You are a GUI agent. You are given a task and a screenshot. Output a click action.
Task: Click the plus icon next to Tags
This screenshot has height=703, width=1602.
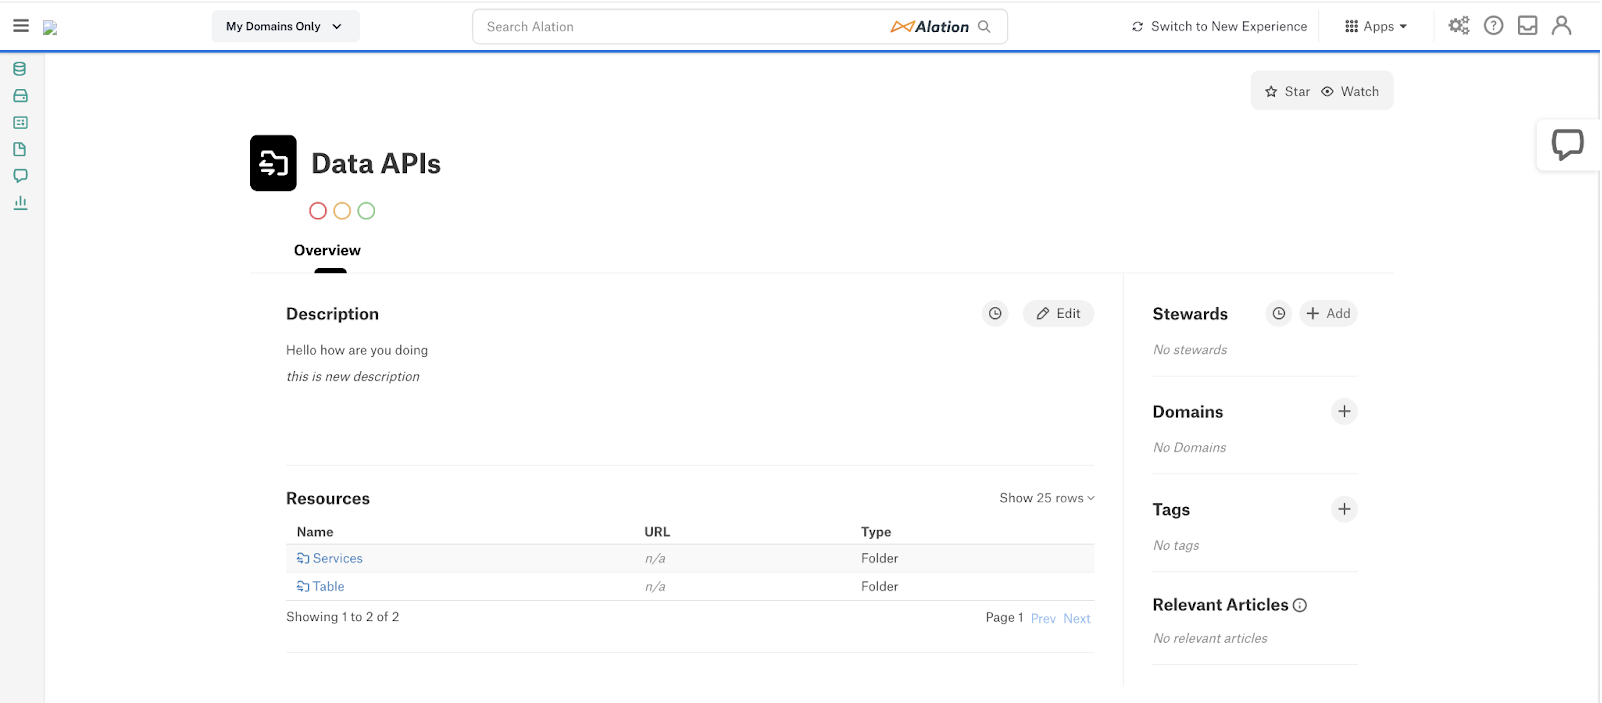tap(1344, 510)
